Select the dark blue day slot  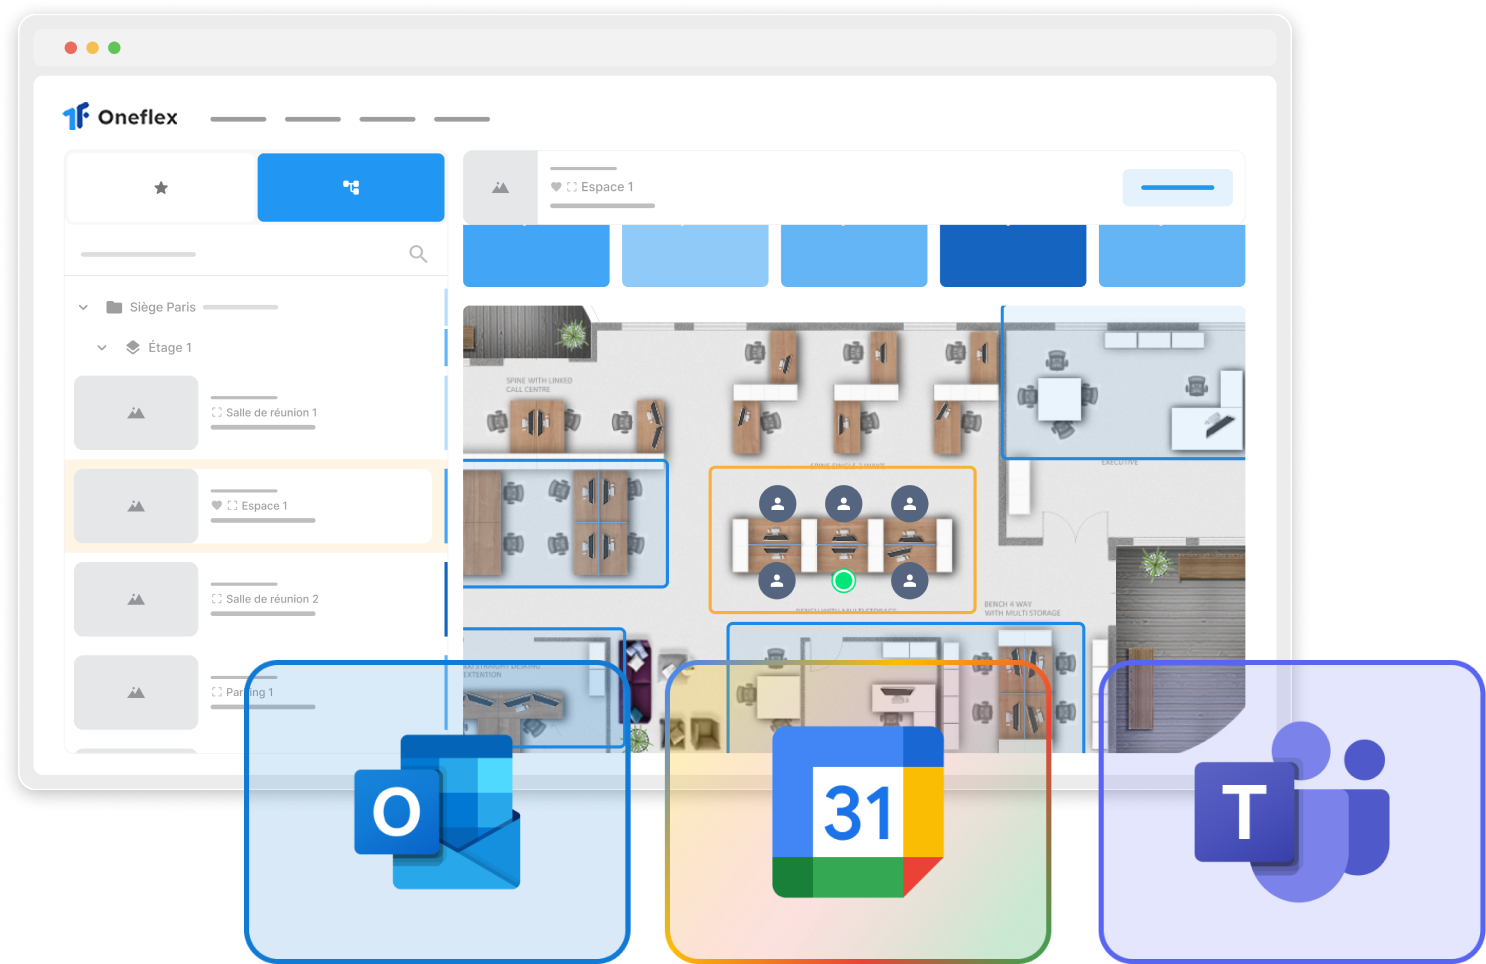[1013, 255]
